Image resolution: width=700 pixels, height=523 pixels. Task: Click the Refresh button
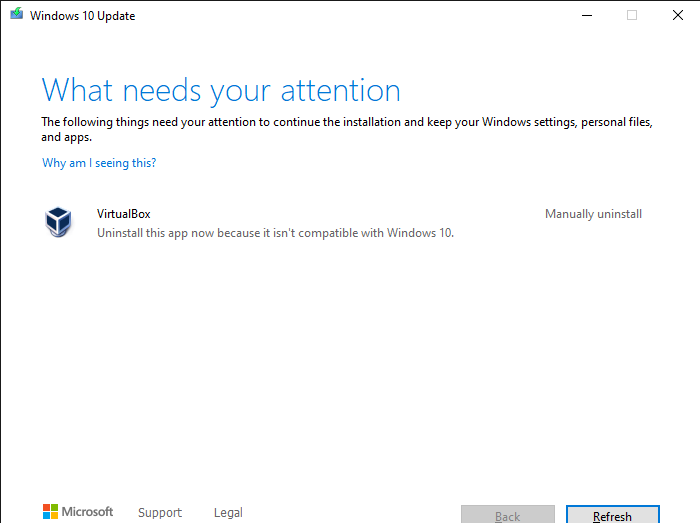612,515
